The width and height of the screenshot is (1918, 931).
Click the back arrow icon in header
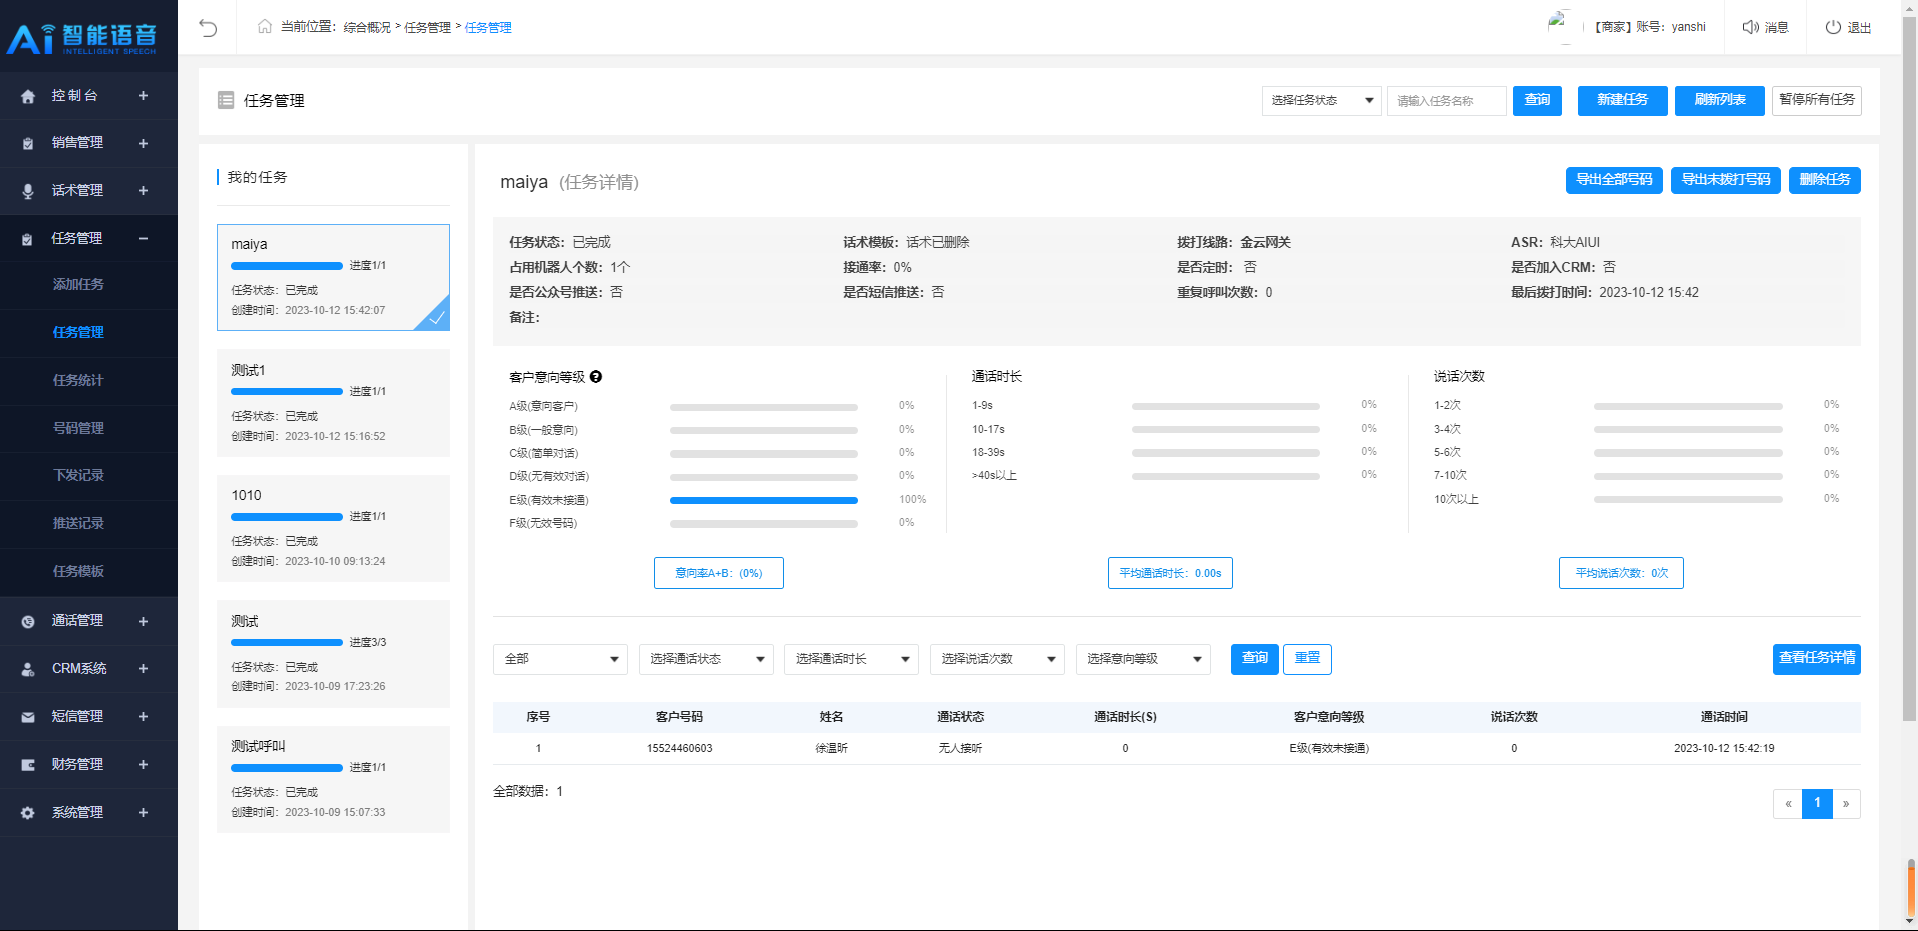(x=208, y=27)
